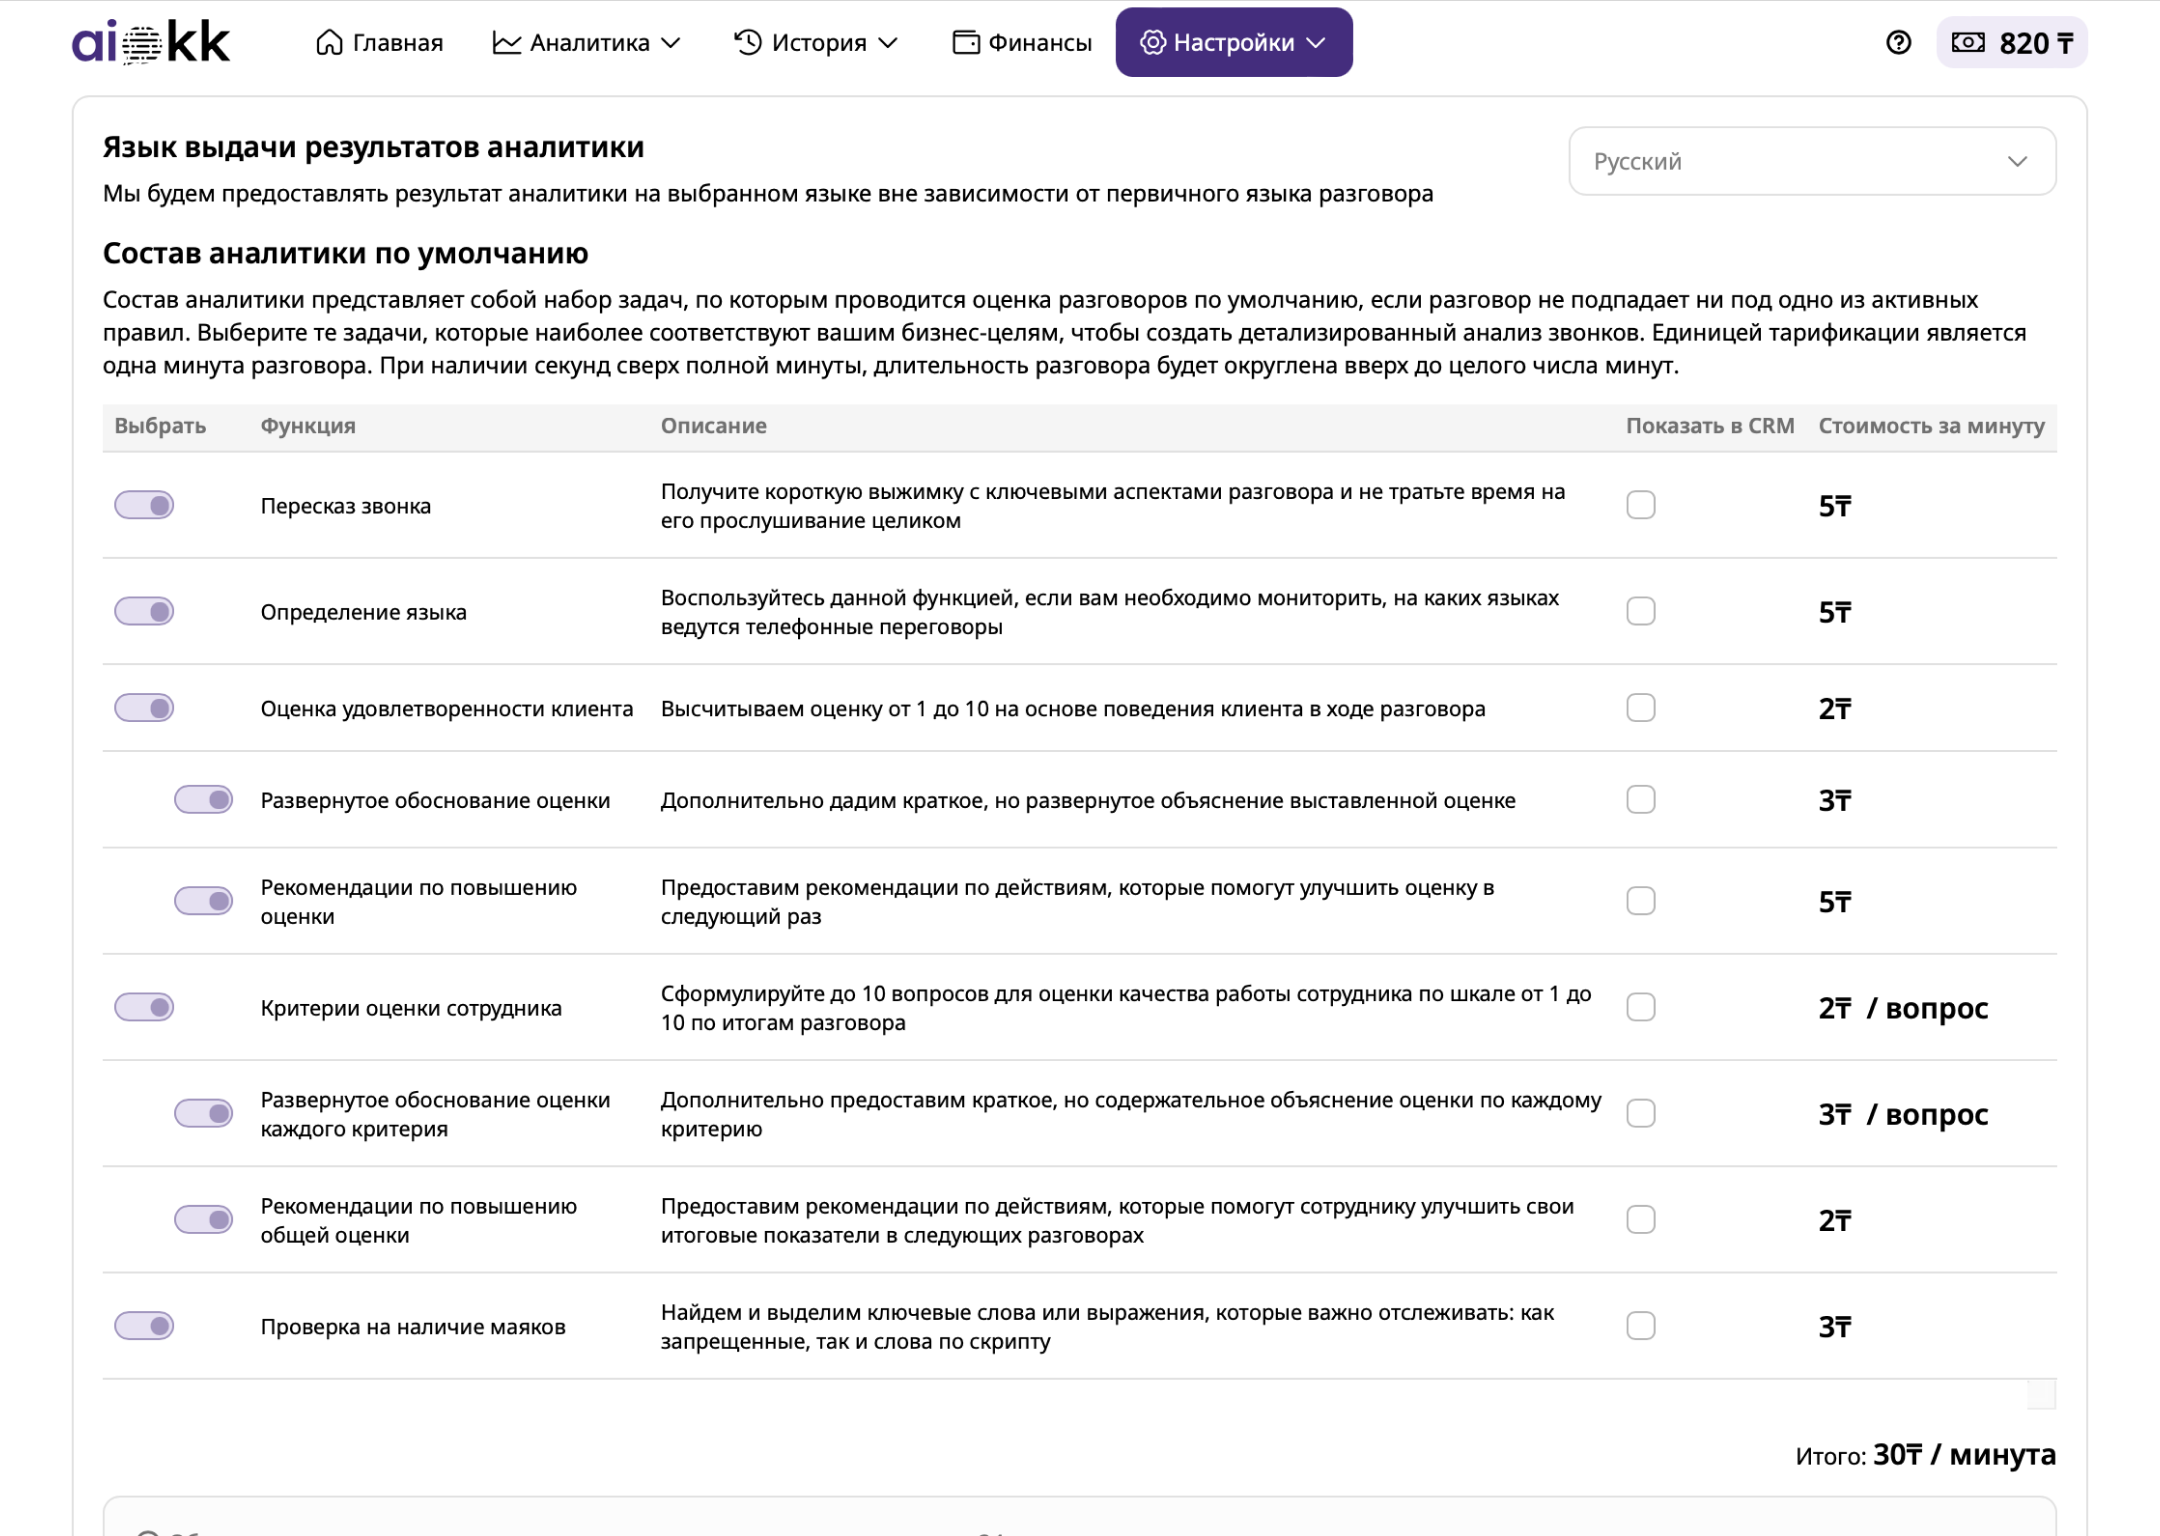The width and height of the screenshot is (2160, 1536).
Task: Click the chart icon beside Аналитика
Action: 506,42
